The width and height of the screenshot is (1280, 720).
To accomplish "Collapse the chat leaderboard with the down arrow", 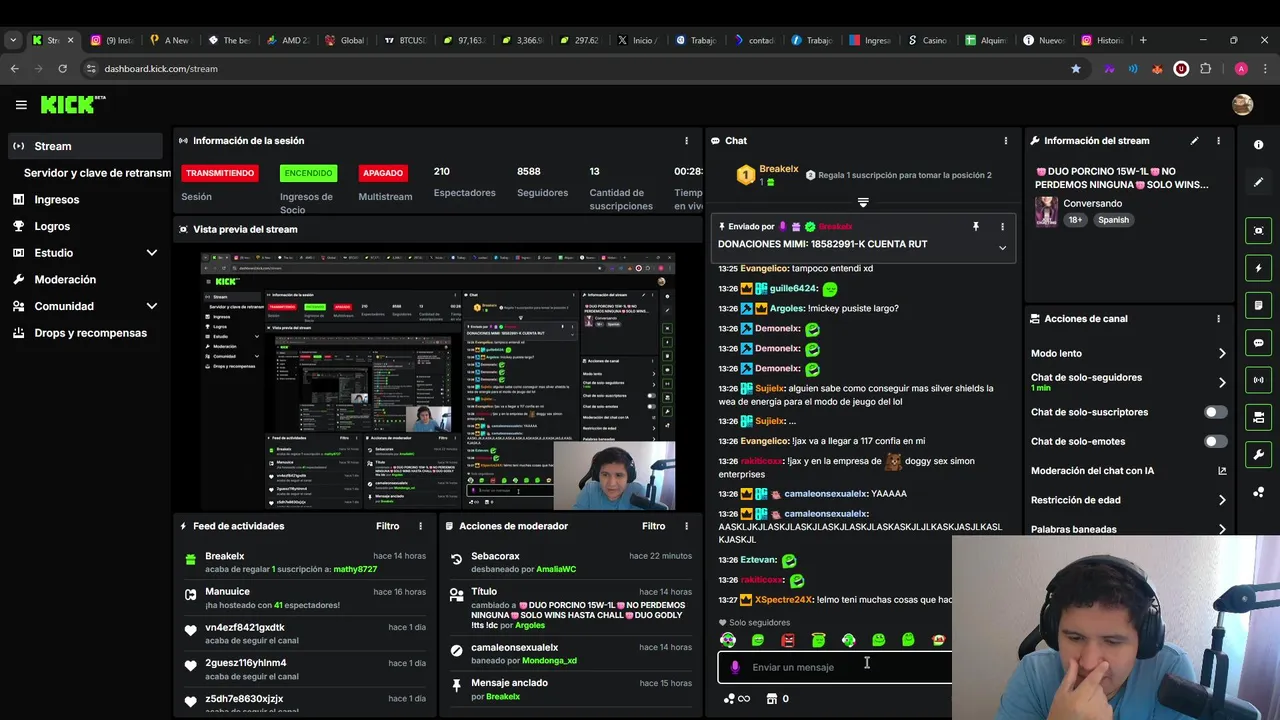I will 863,203.
